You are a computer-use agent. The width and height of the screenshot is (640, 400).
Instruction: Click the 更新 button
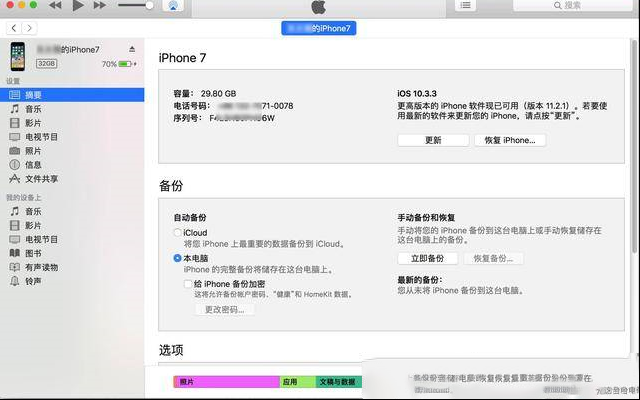[433, 140]
